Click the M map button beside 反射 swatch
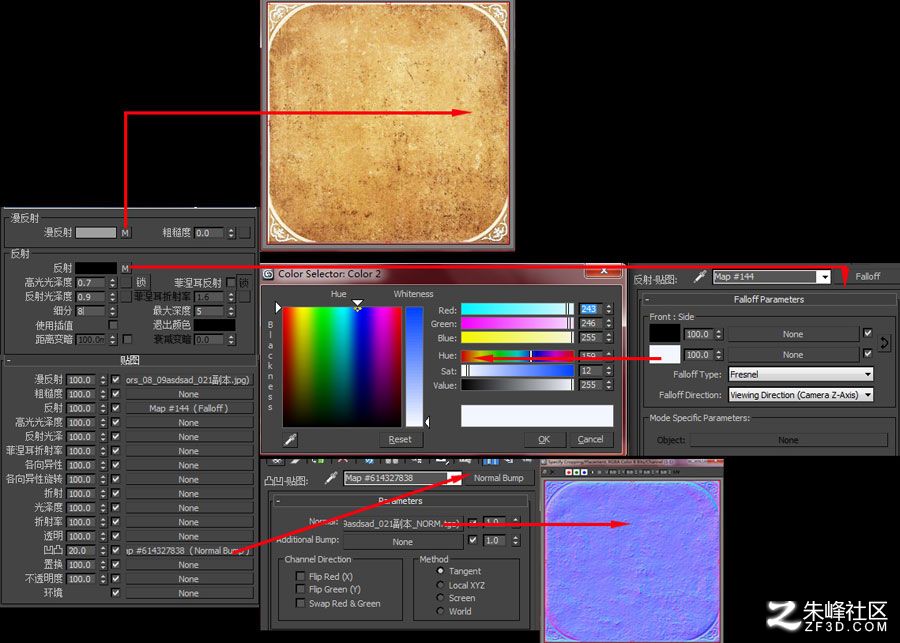 click(125, 268)
